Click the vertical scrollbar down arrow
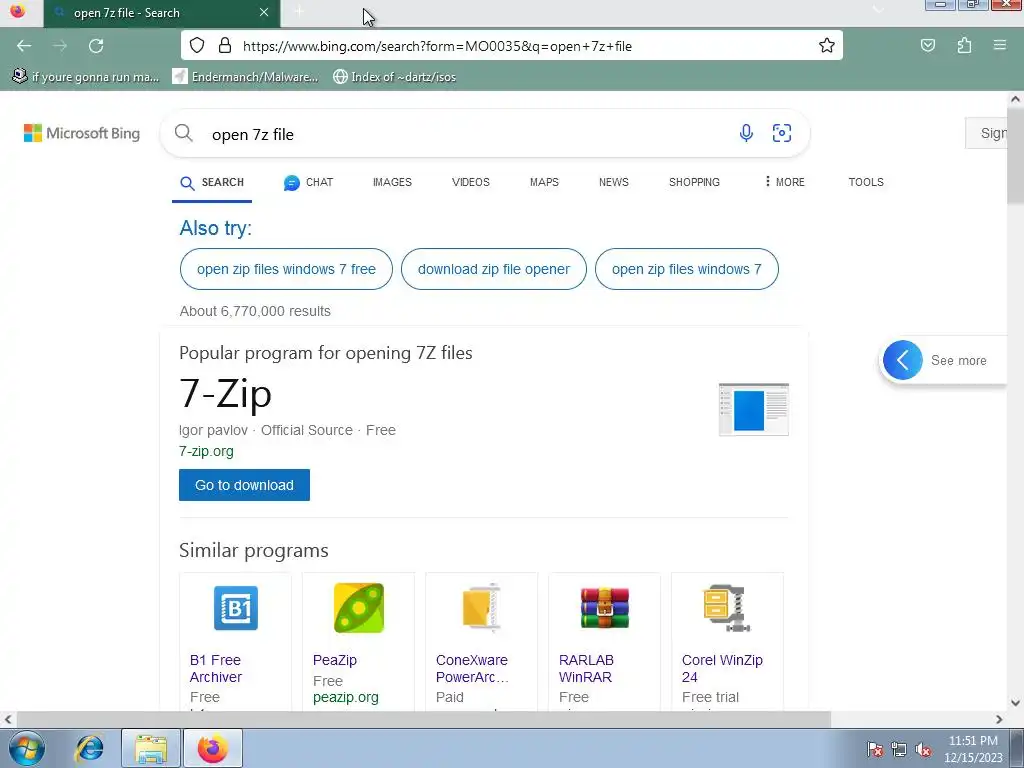The height and width of the screenshot is (768, 1024). coord(1015,703)
